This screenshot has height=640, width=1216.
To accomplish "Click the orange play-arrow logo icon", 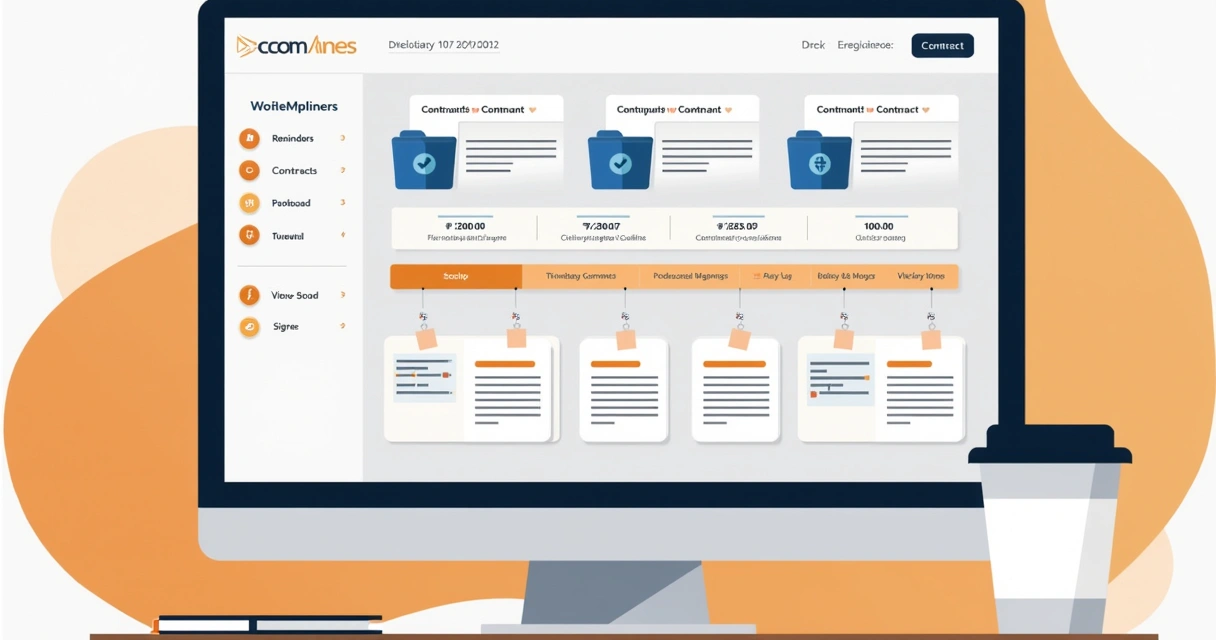I will point(246,46).
